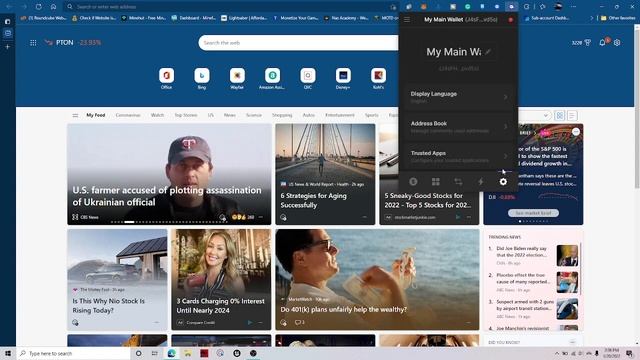This screenshot has height=360, width=640.
Task: Select the Entertainment tab
Action: coord(340,116)
